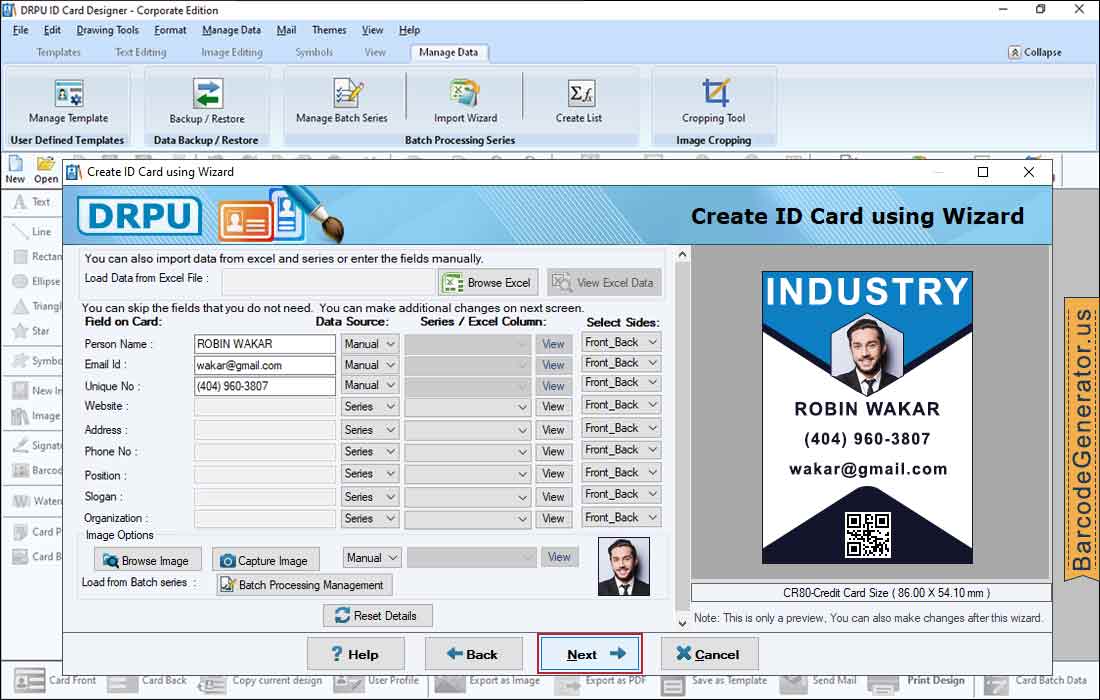Image resolution: width=1100 pixels, height=700 pixels.
Task: Click the wizard Help button
Action: click(x=356, y=654)
